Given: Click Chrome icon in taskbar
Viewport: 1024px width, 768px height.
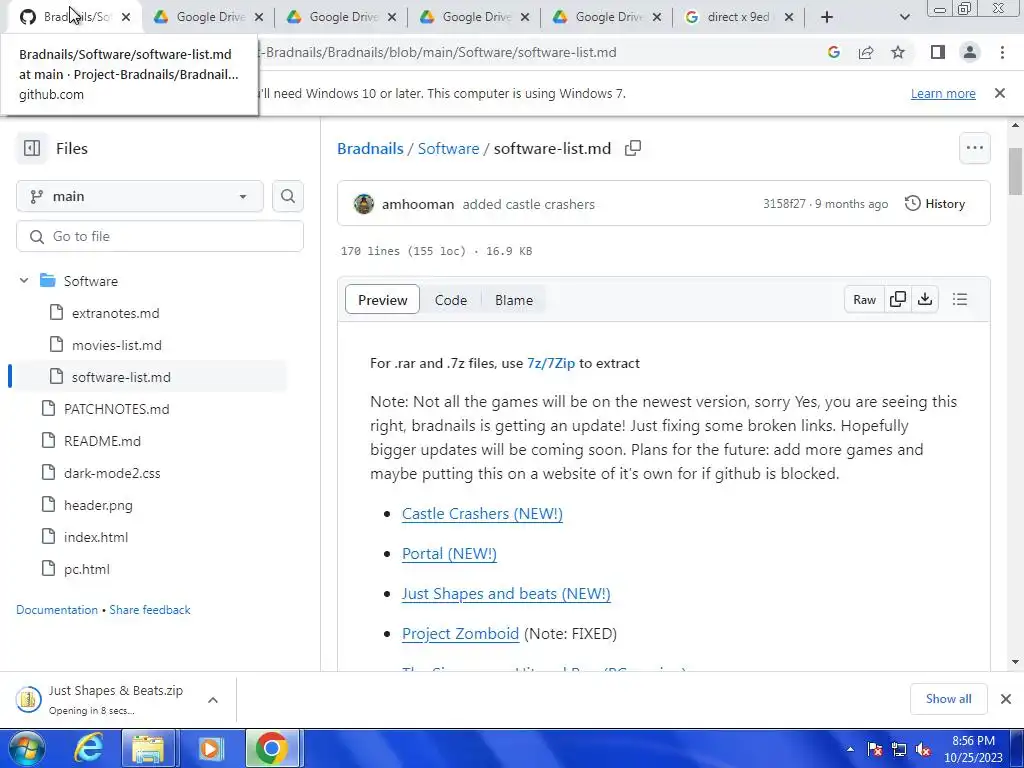Looking at the screenshot, I should point(272,749).
